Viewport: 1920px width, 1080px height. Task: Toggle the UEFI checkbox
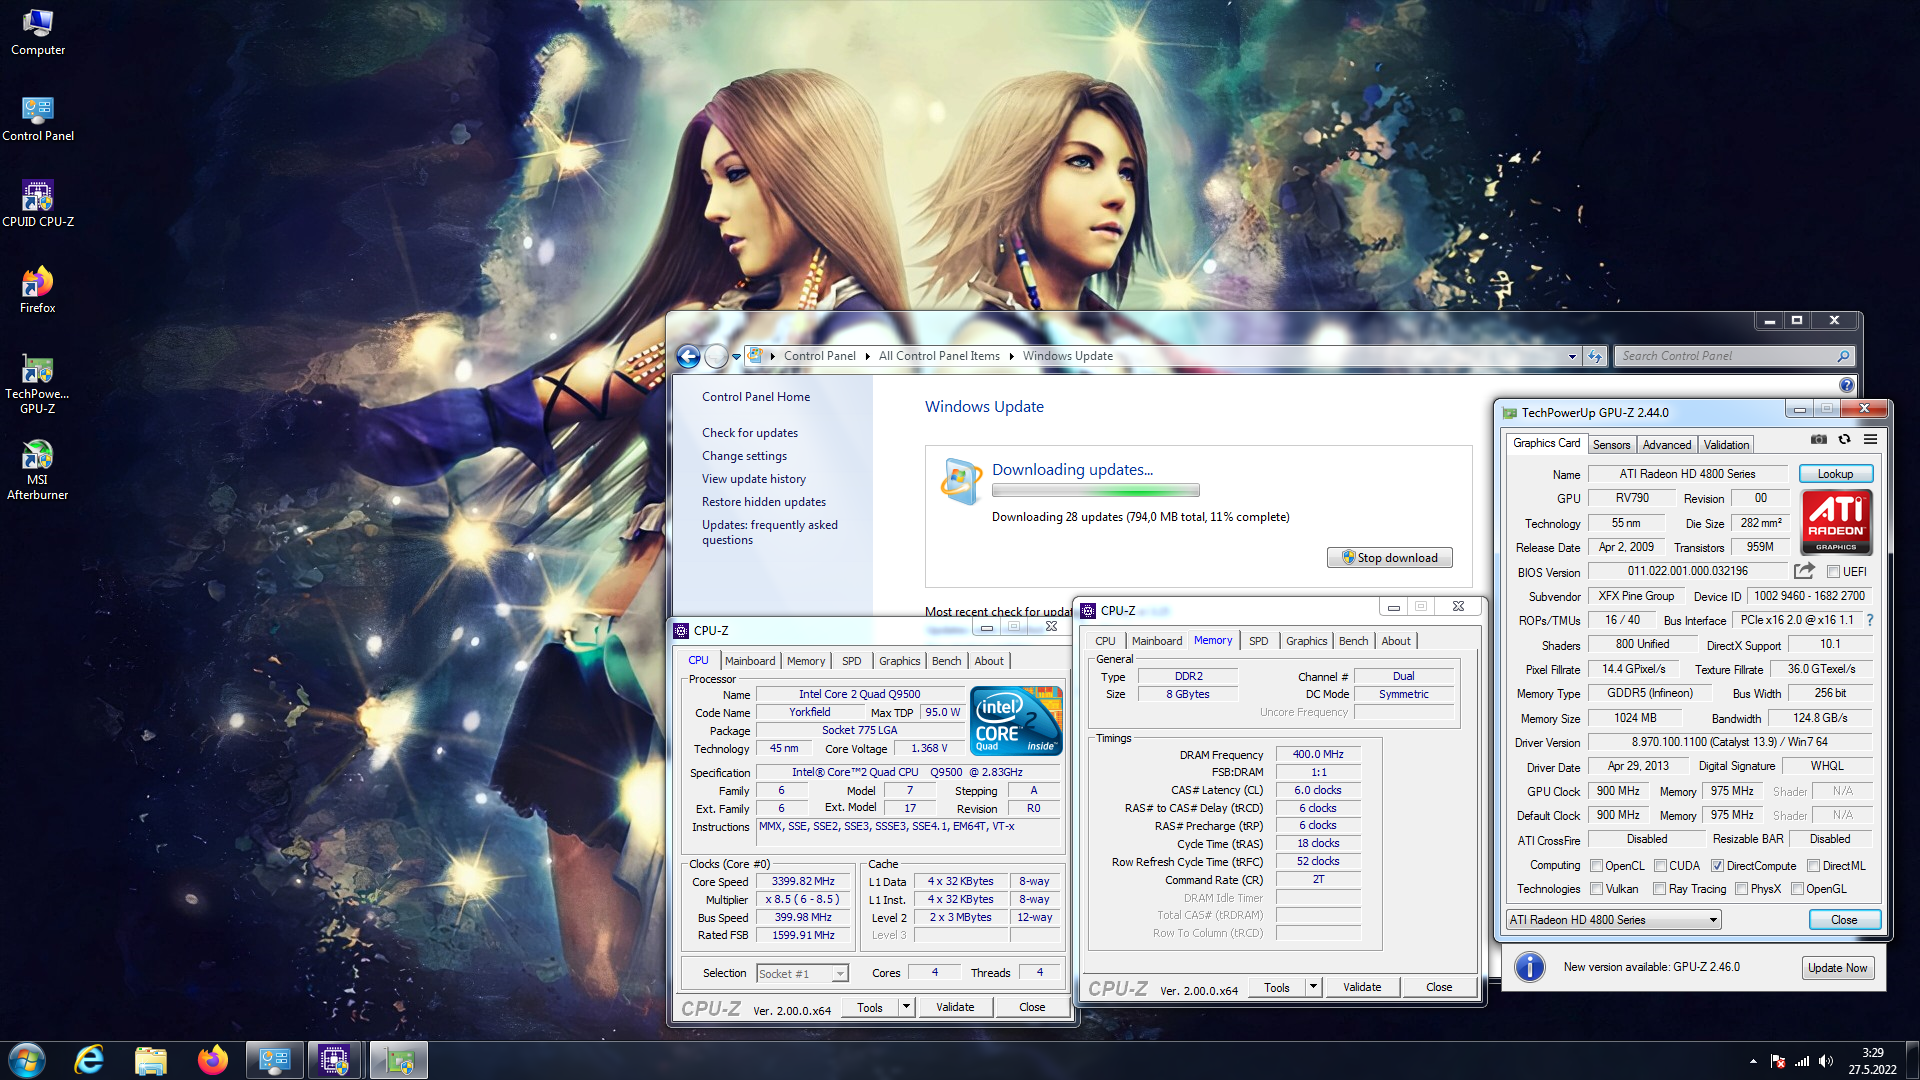pyautogui.click(x=1833, y=572)
